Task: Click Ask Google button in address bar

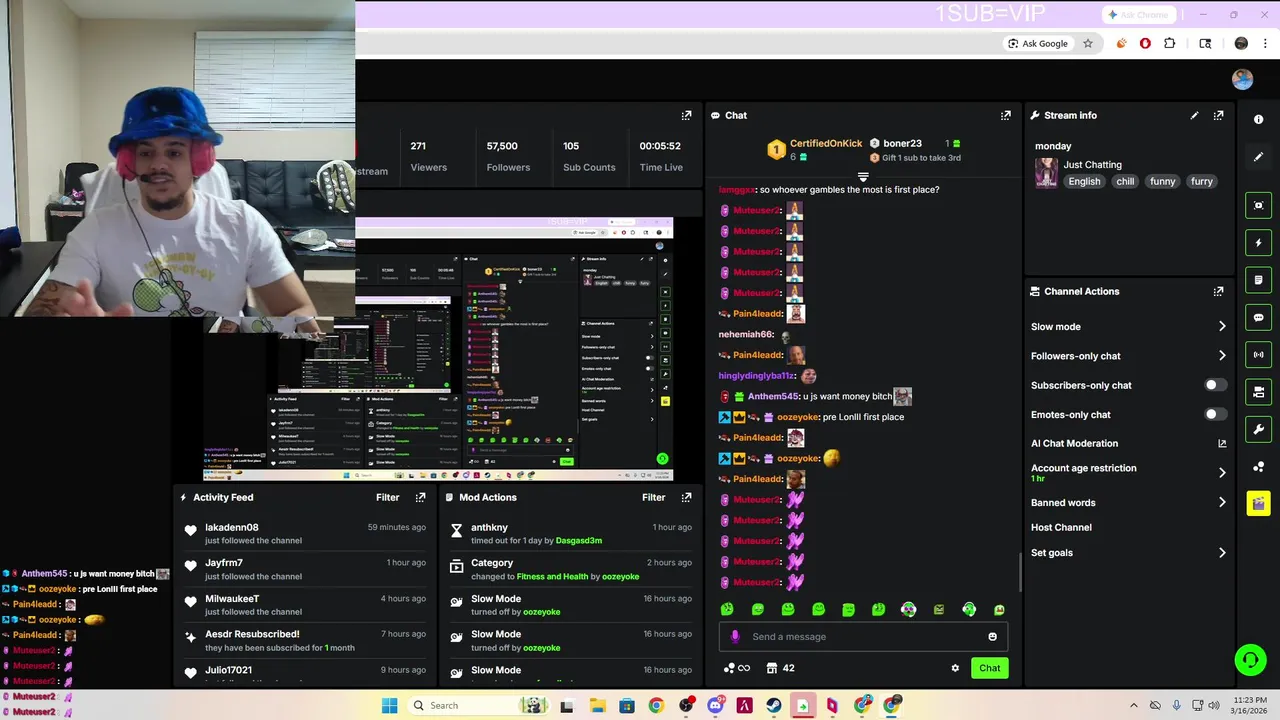Action: tap(1038, 44)
